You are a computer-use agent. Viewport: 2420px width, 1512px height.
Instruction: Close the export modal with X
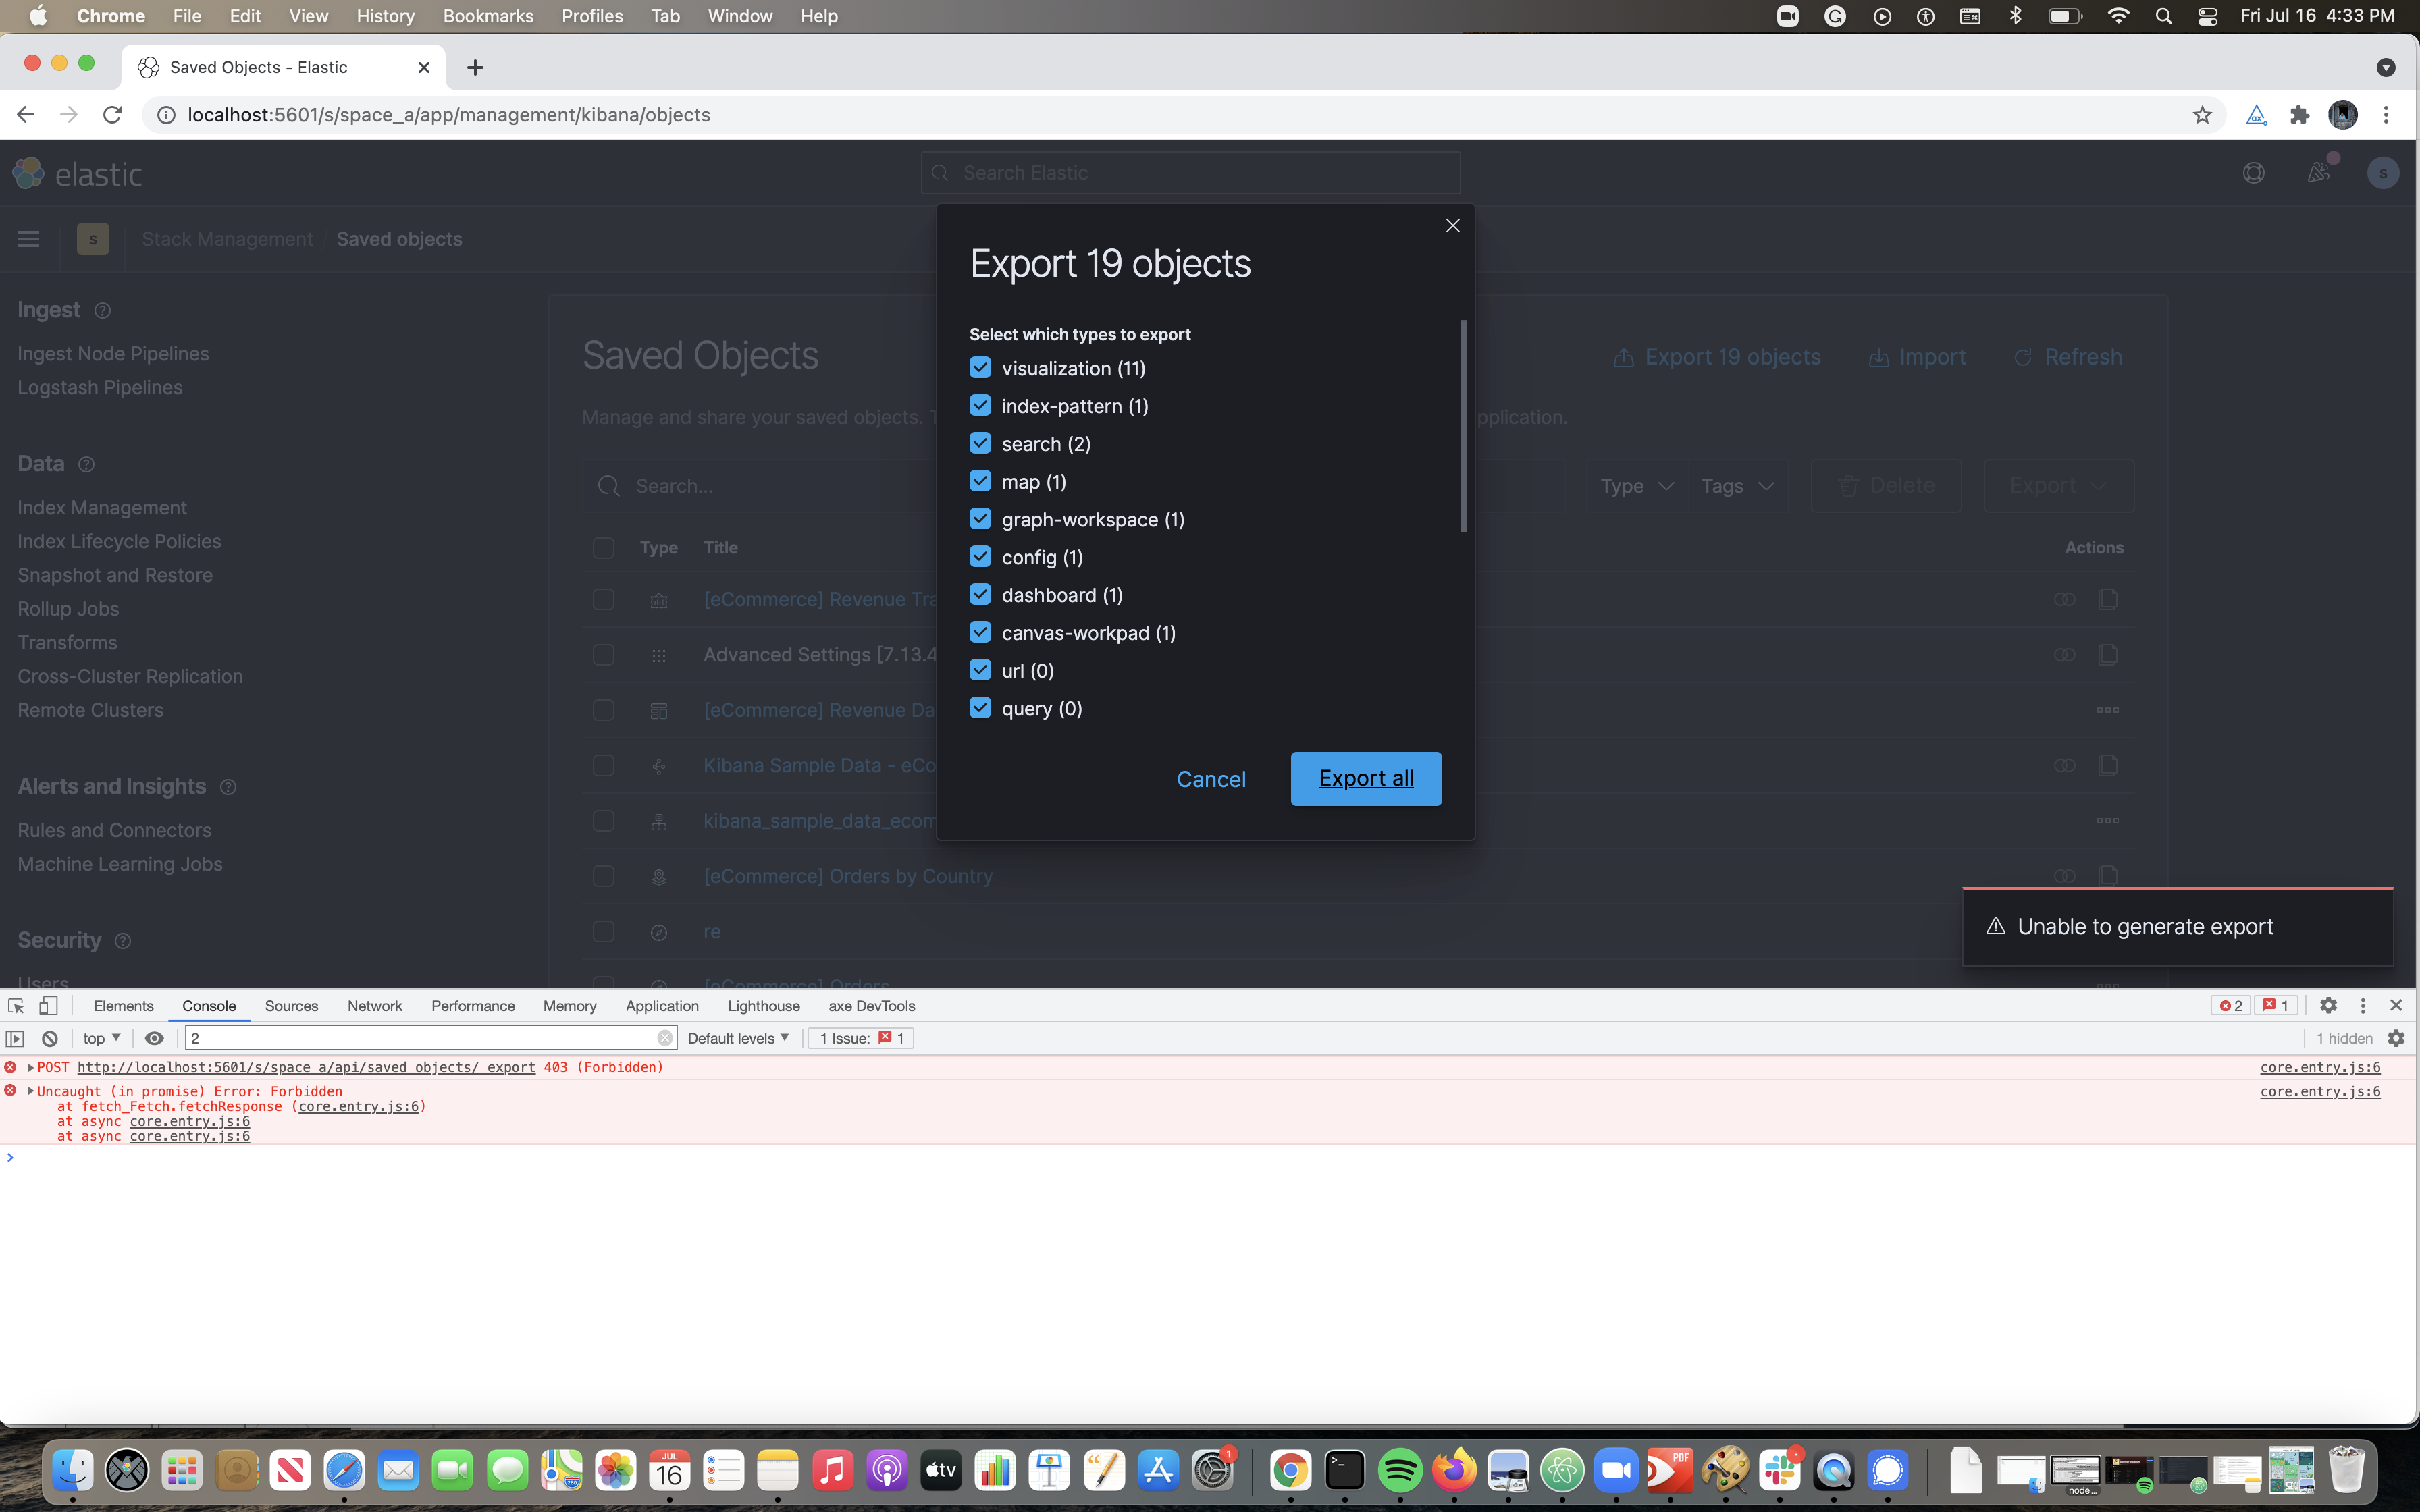[1452, 226]
